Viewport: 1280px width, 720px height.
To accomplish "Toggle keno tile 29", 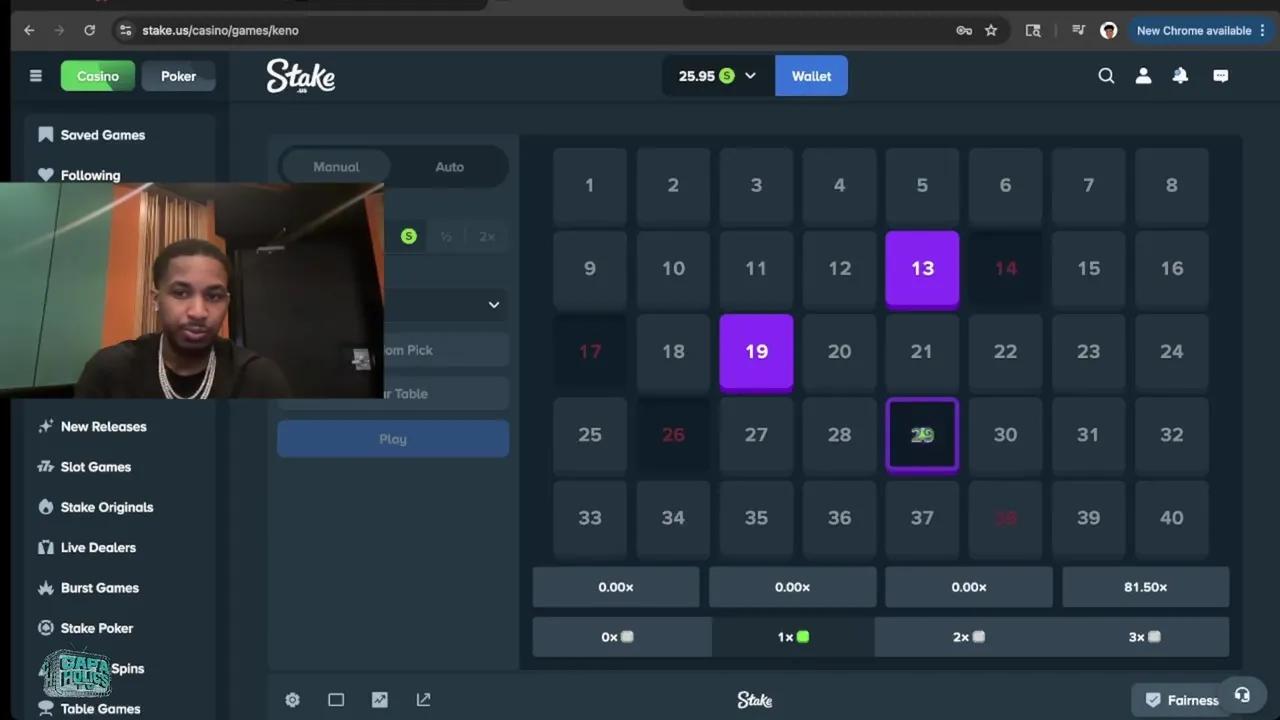I will tap(922, 434).
